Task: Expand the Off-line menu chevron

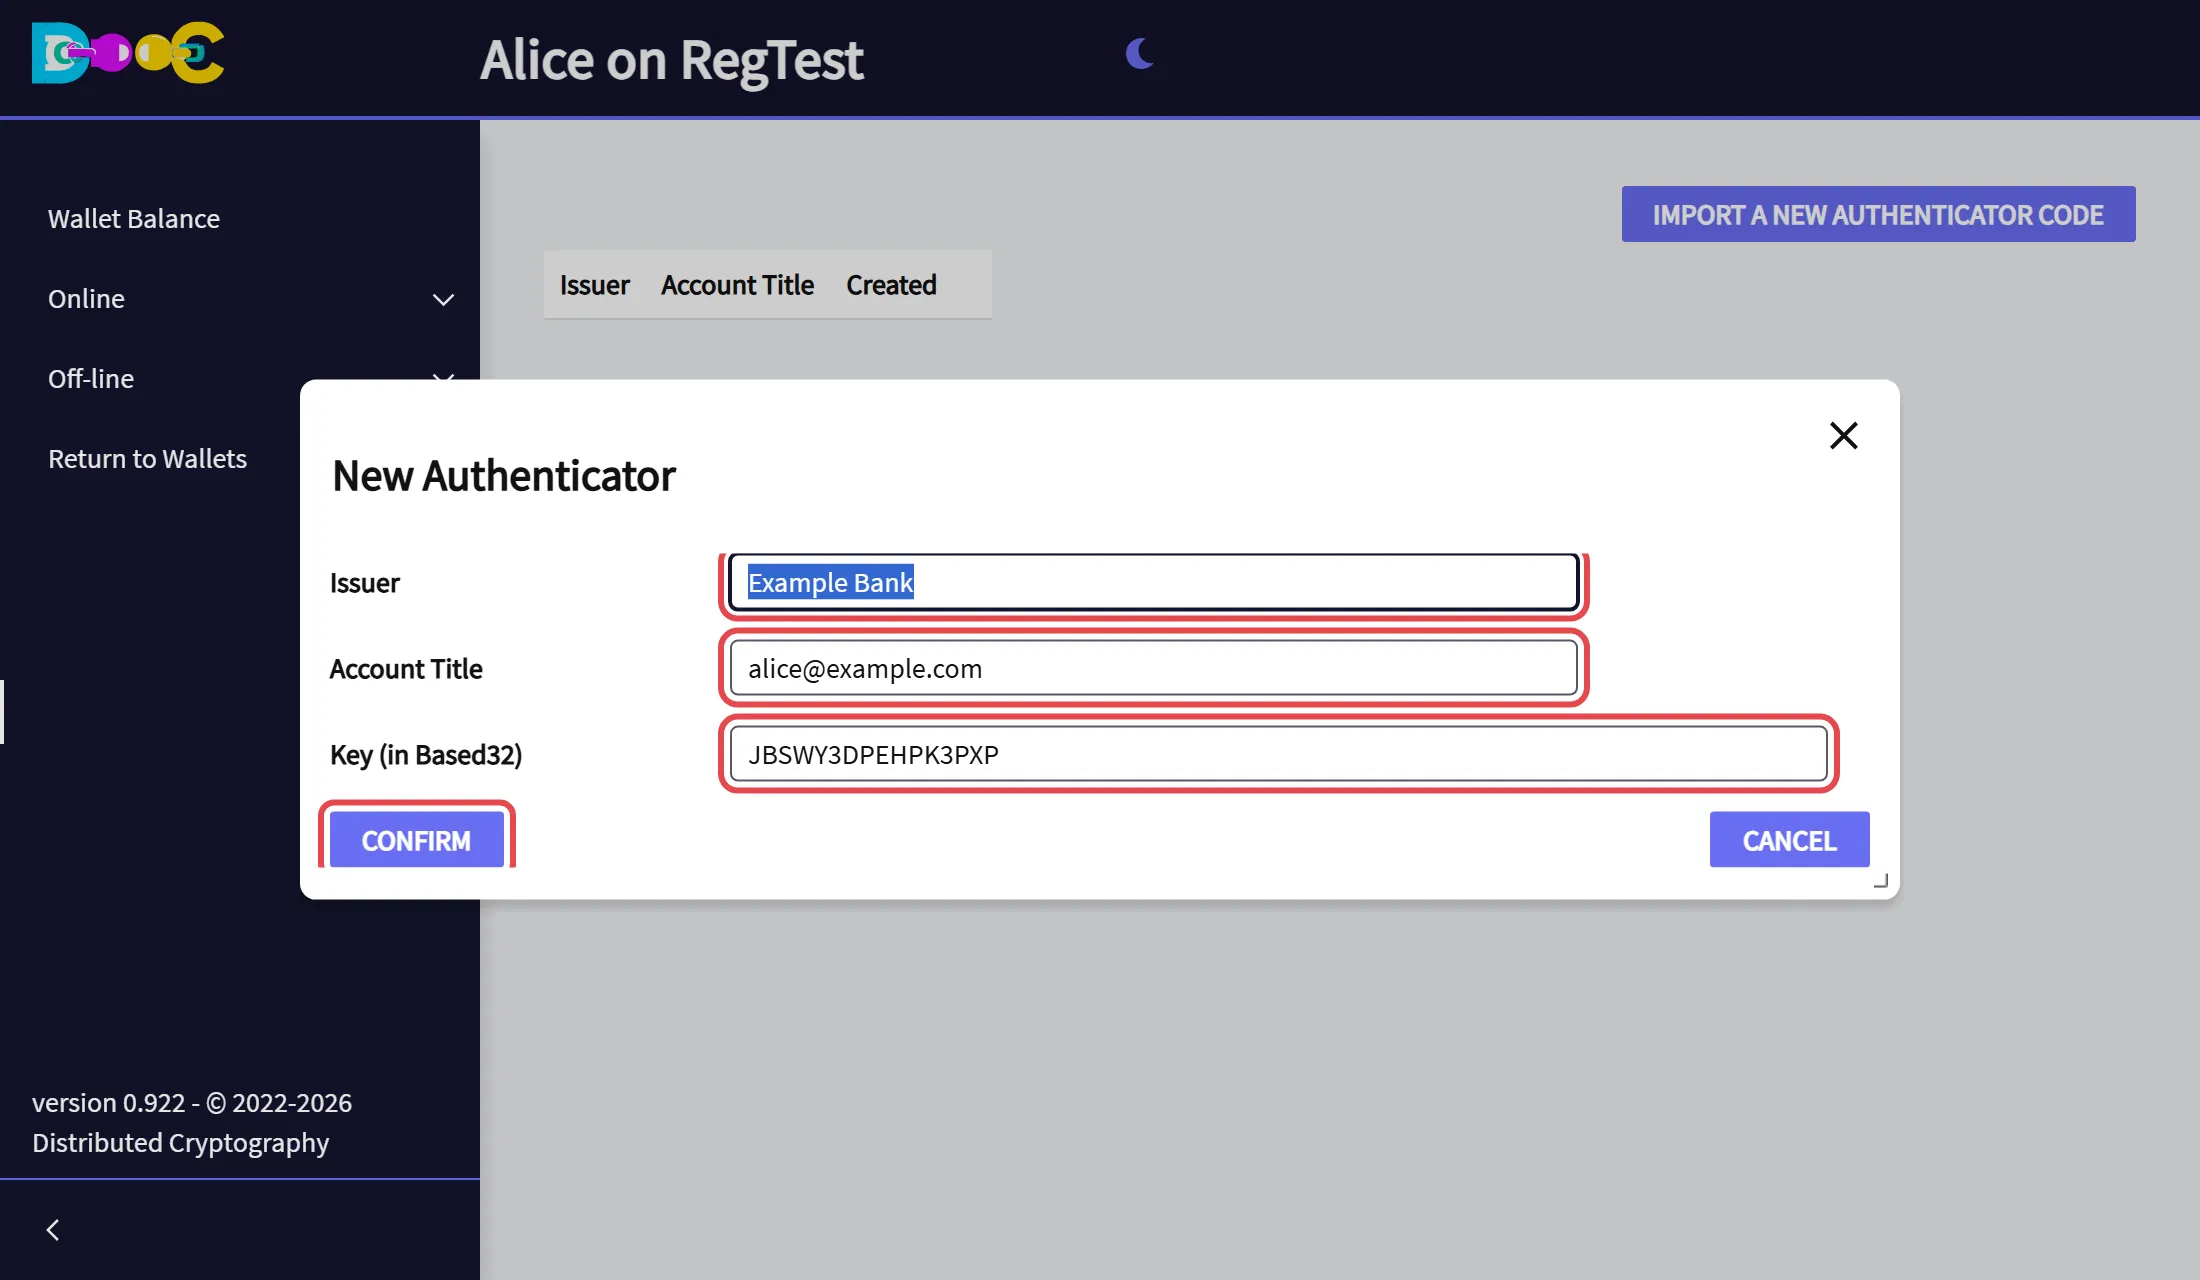Action: tap(443, 377)
